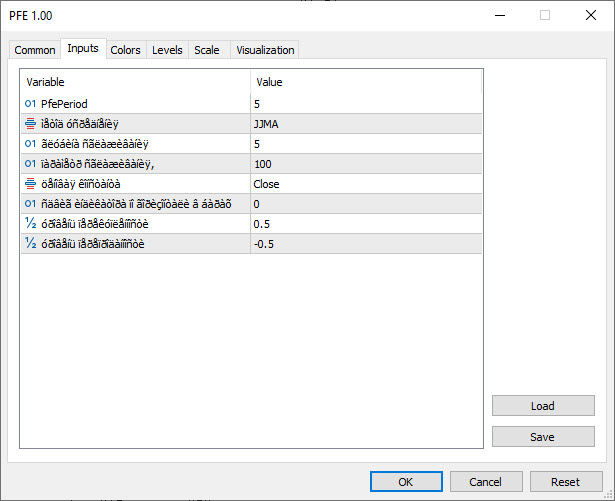
Task: Edit the PfePeriod value field
Action: pyautogui.click(x=365, y=104)
